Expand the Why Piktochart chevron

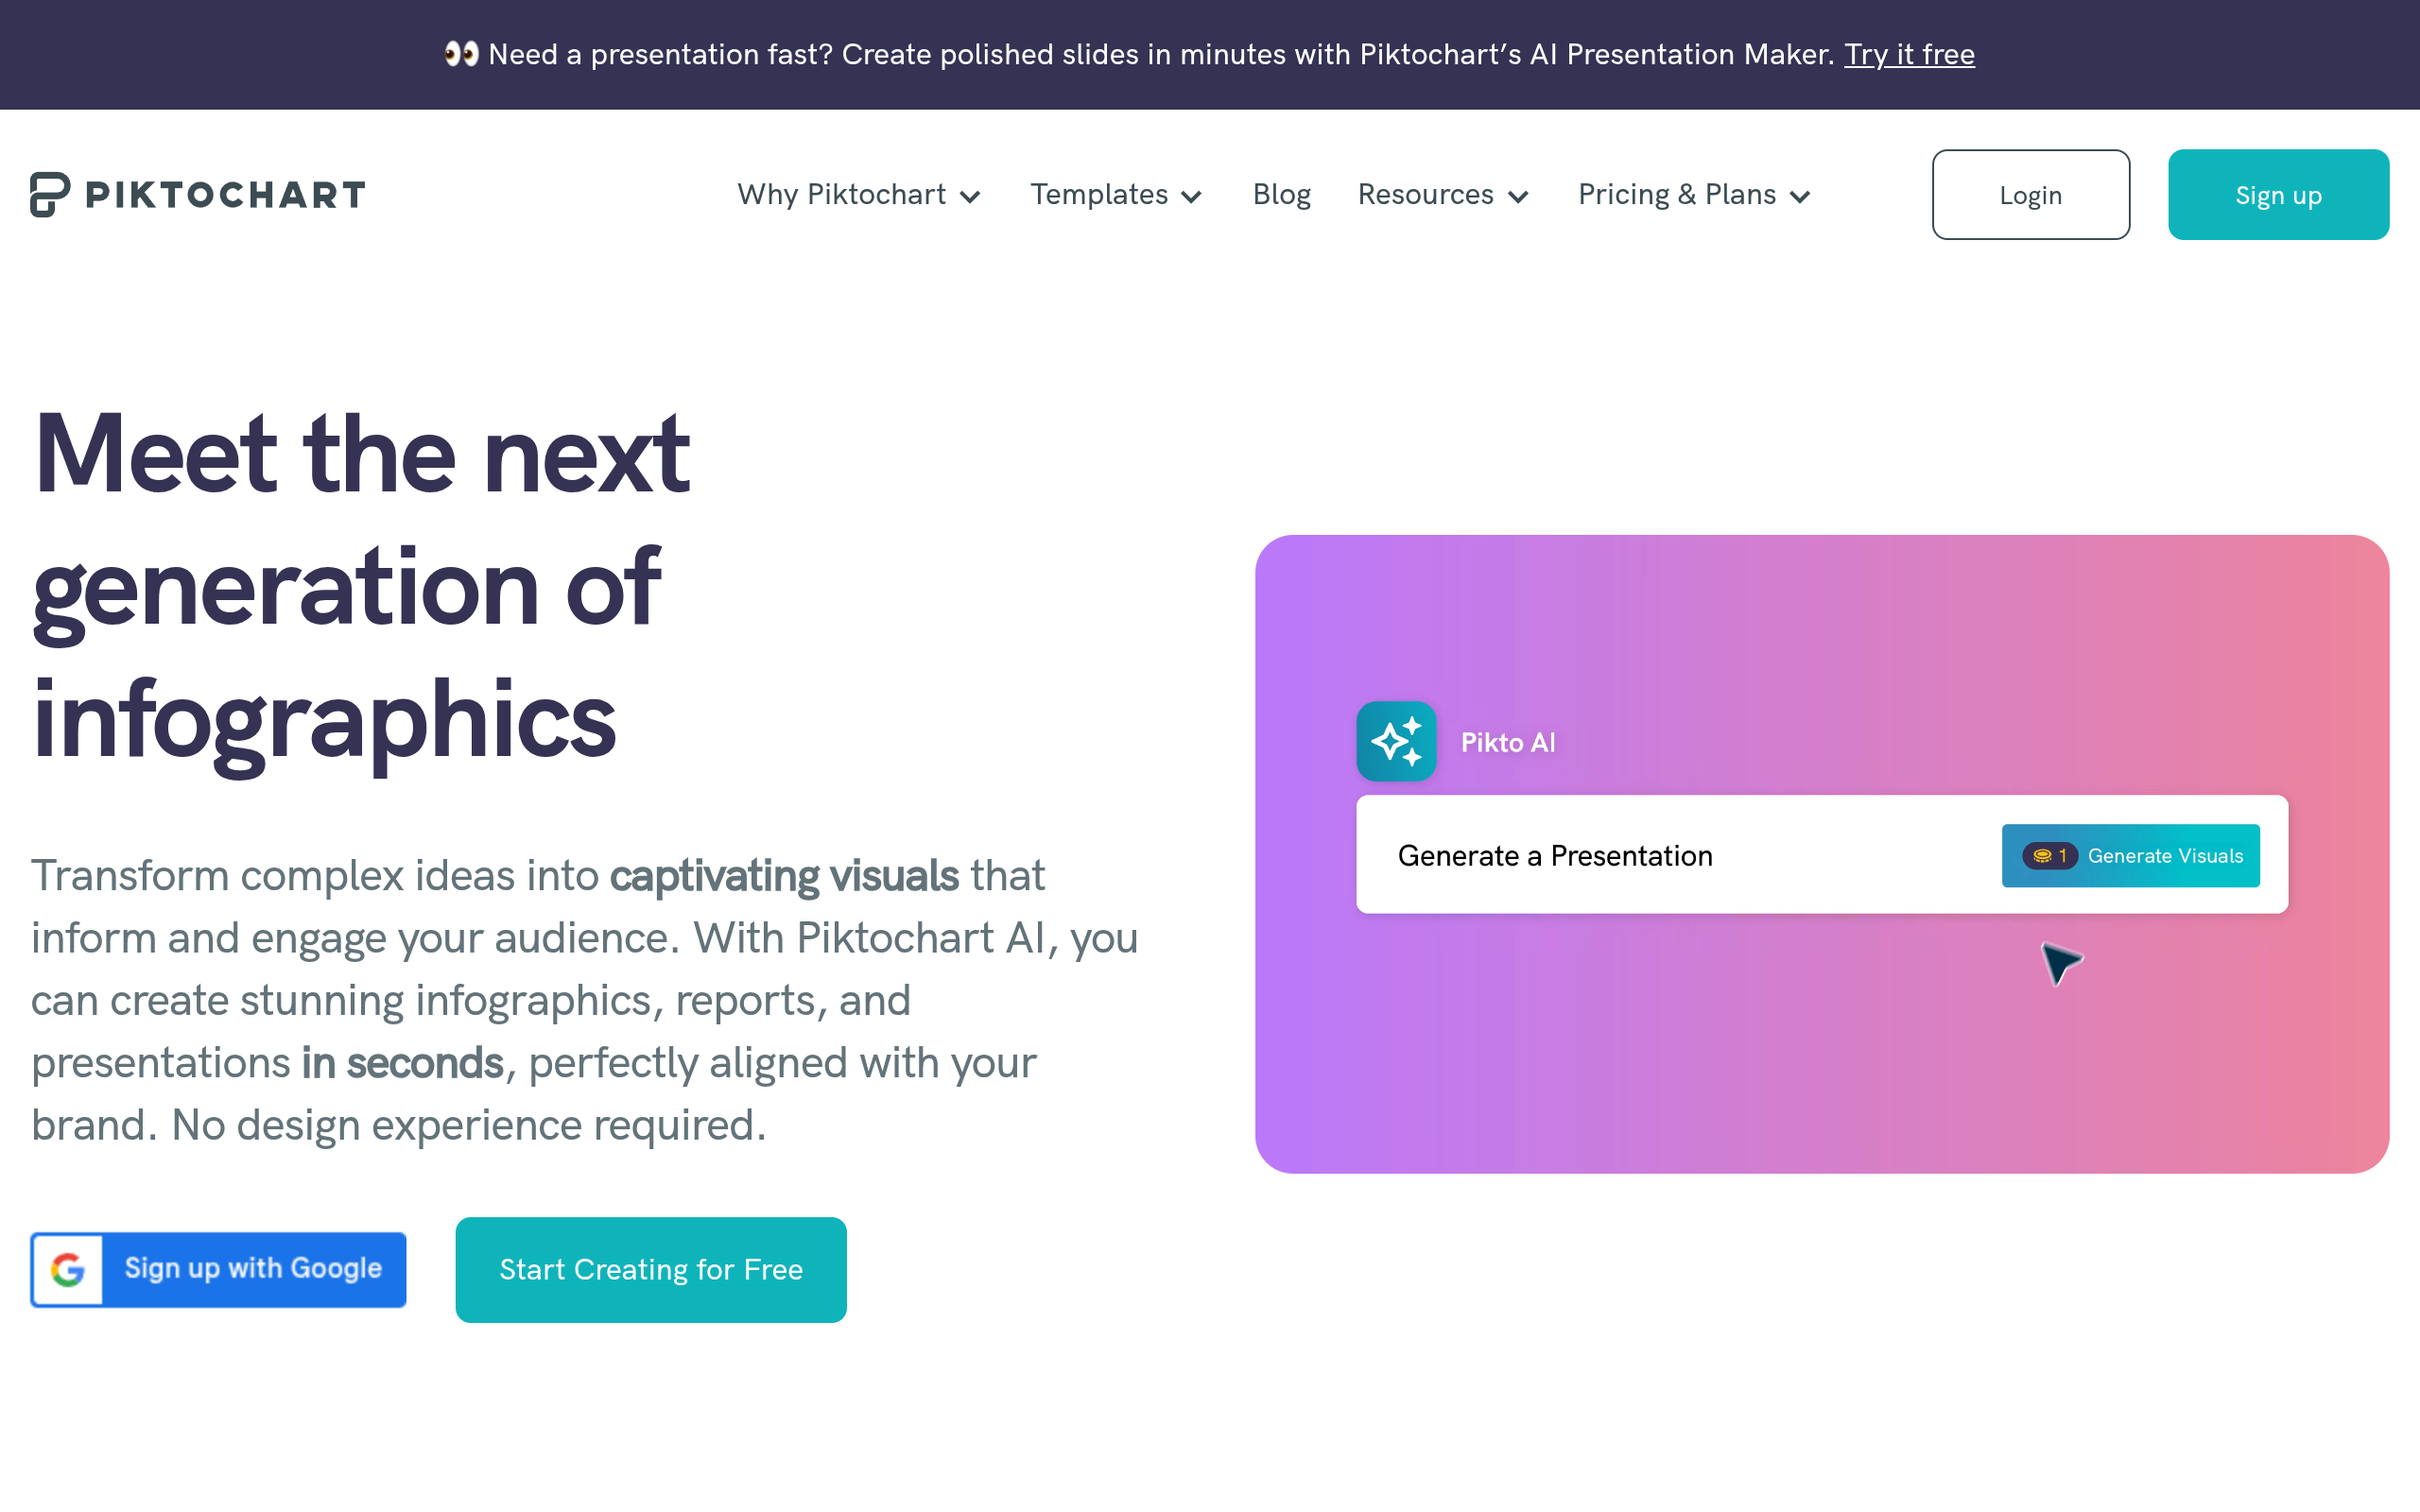click(970, 197)
